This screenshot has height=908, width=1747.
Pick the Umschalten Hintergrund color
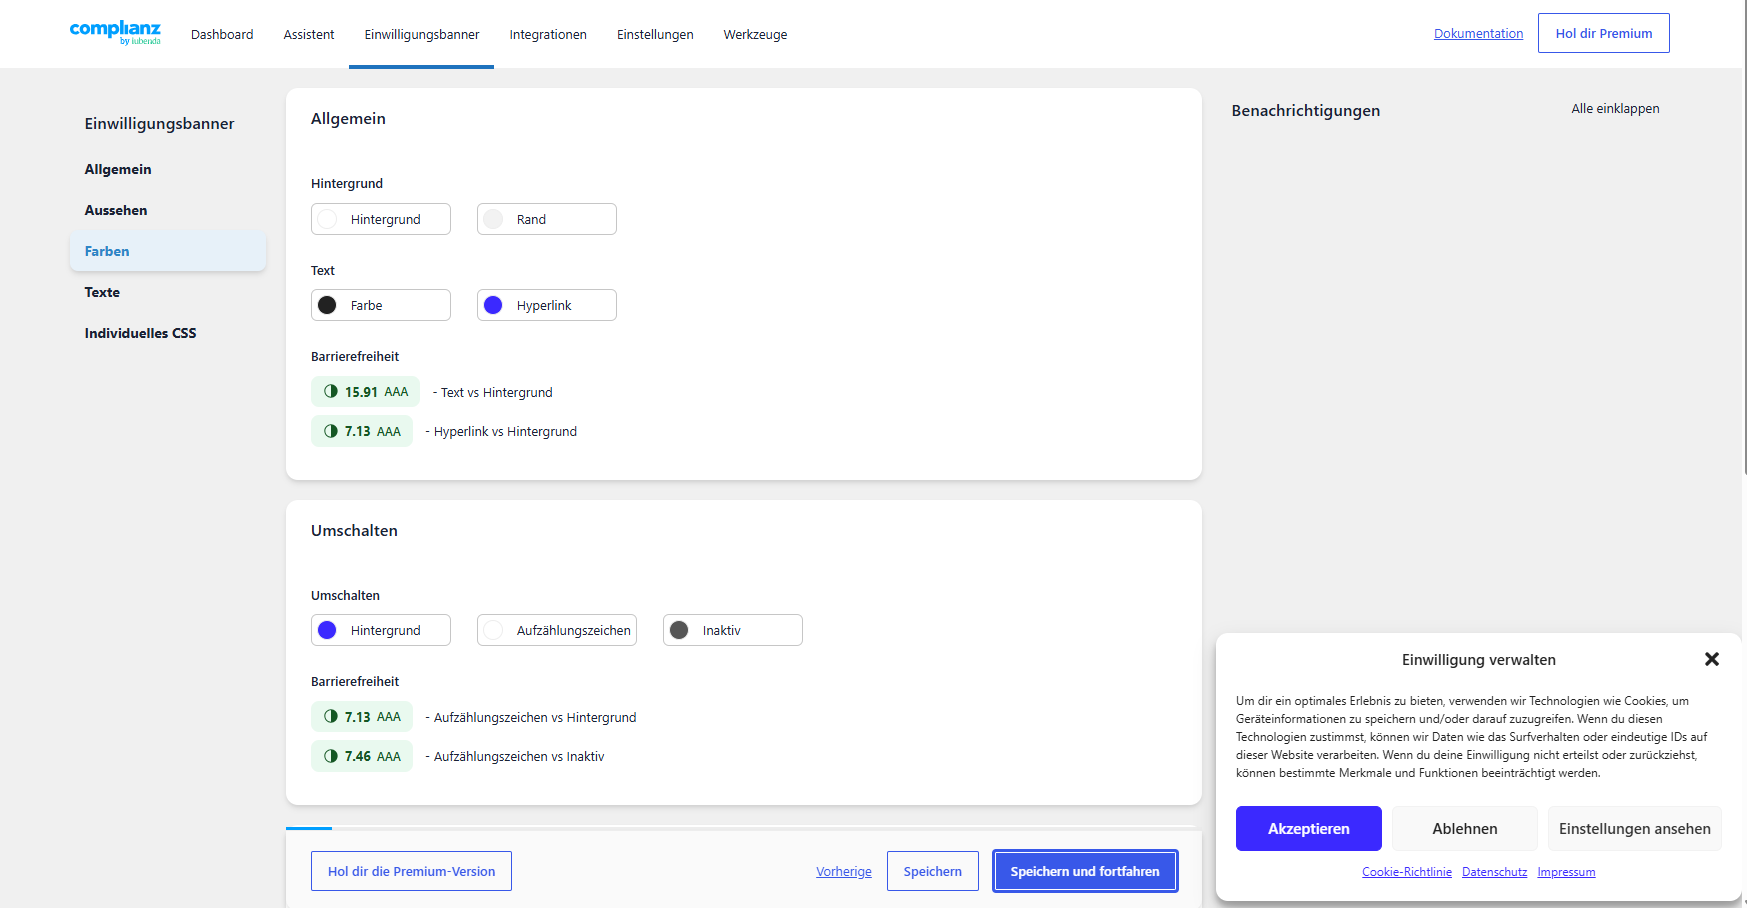[381, 630]
